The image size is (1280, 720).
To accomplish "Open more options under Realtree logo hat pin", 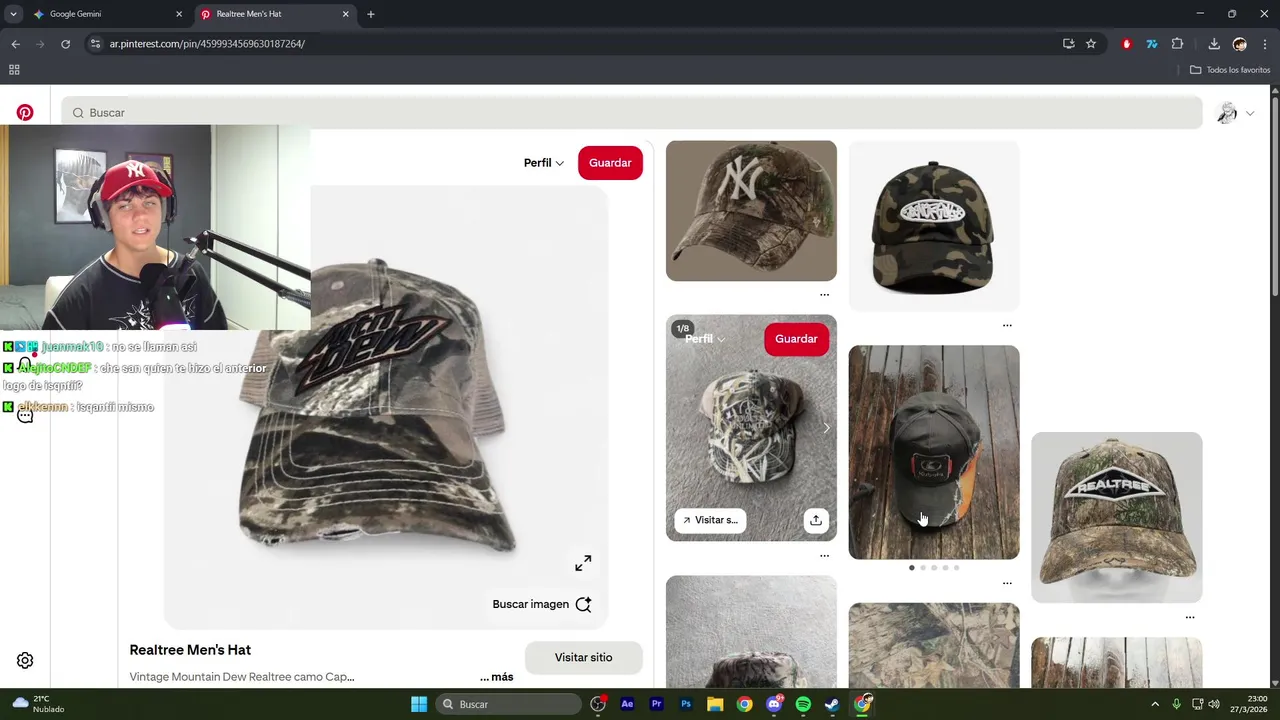I will pyautogui.click(x=1190, y=617).
